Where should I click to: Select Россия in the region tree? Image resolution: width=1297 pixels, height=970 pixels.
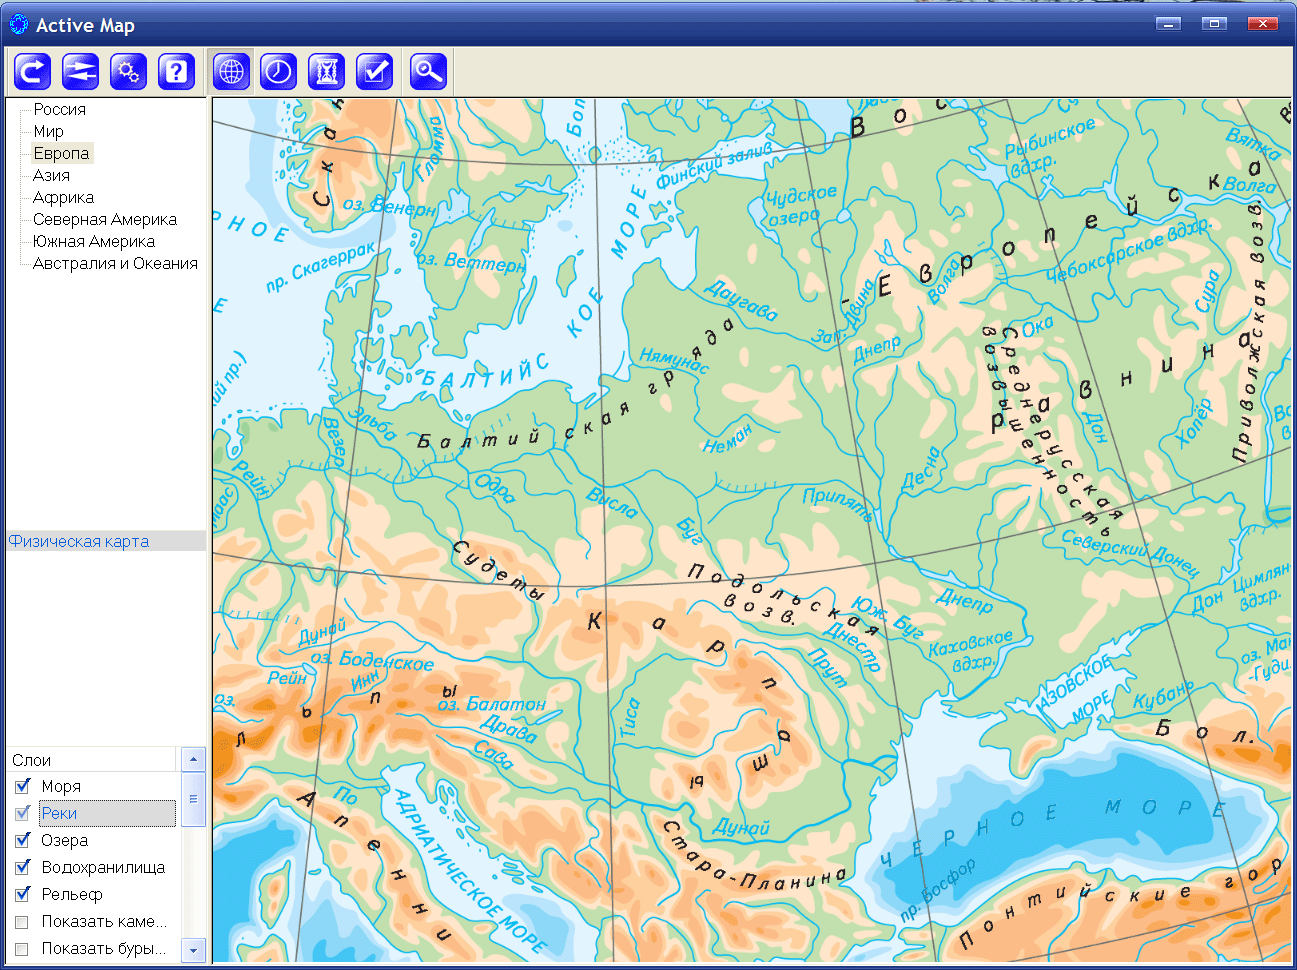(x=59, y=109)
